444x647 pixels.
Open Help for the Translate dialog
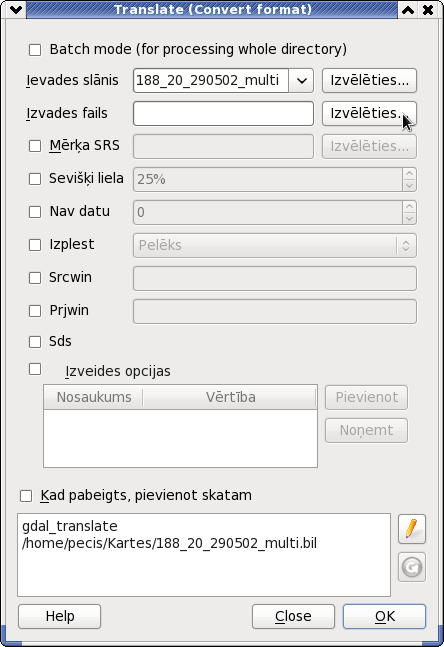pyautogui.click(x=59, y=616)
